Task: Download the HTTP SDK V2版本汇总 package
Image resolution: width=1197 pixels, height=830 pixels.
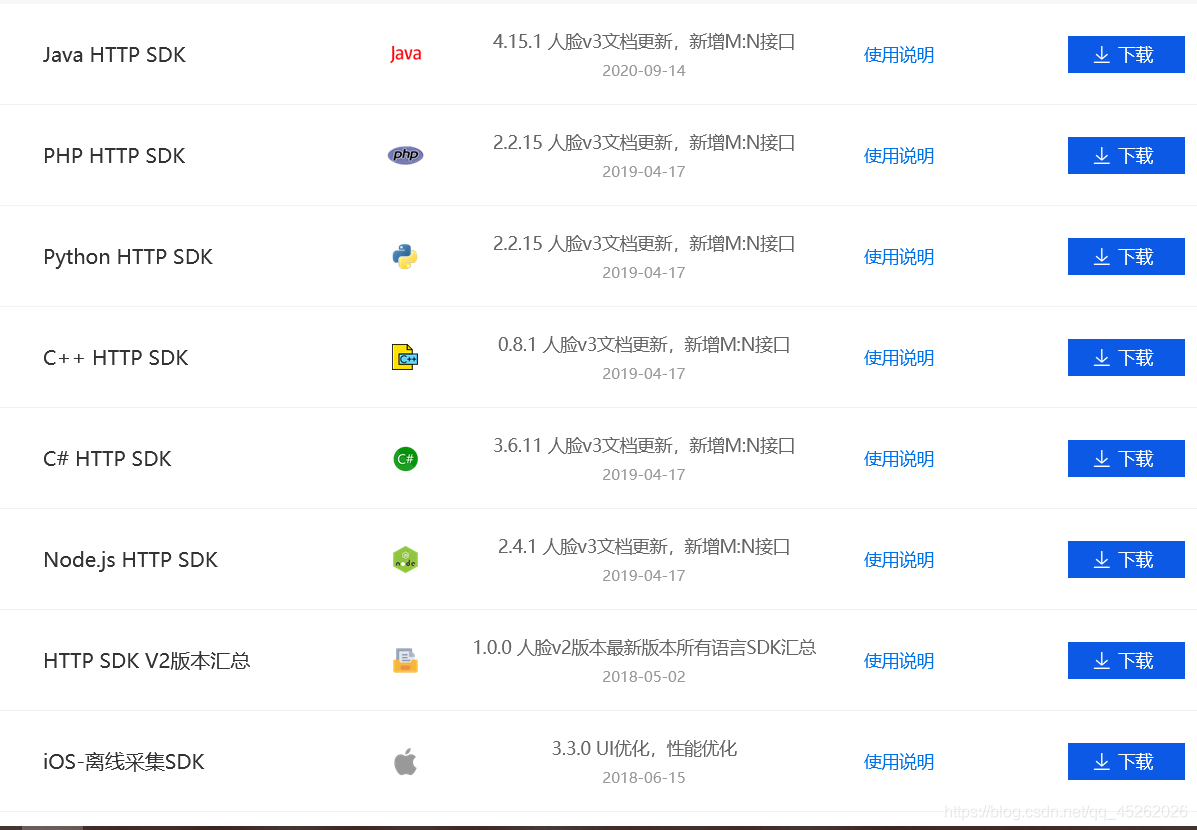Action: pyautogui.click(x=1126, y=660)
